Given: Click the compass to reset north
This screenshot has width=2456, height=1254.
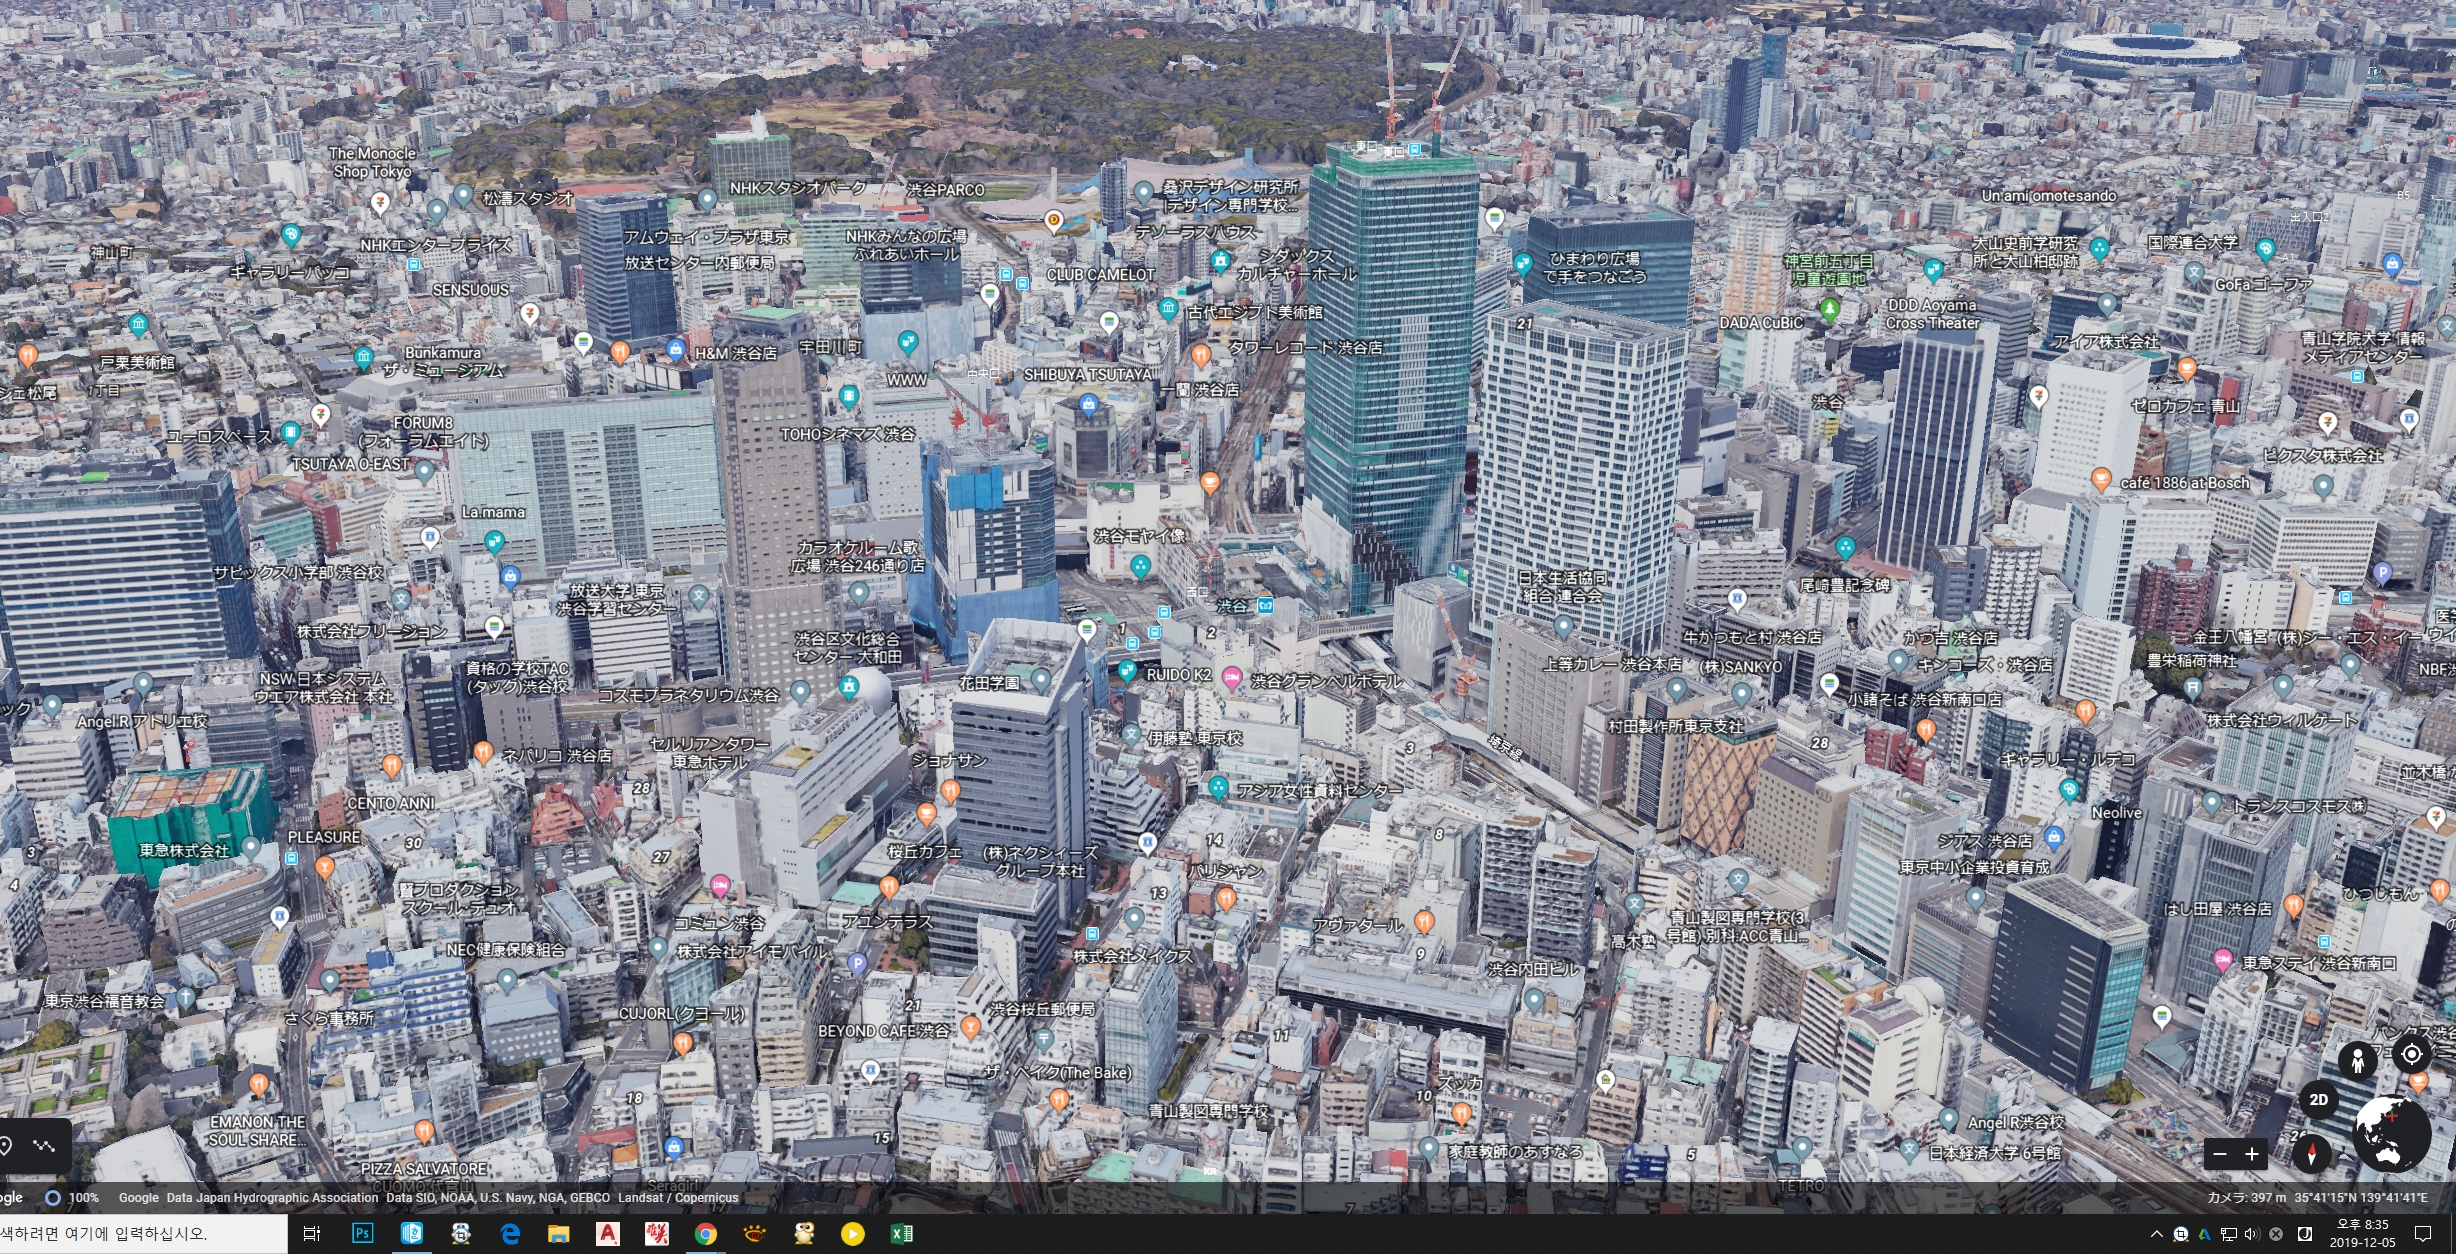Looking at the screenshot, I should 2311,1153.
